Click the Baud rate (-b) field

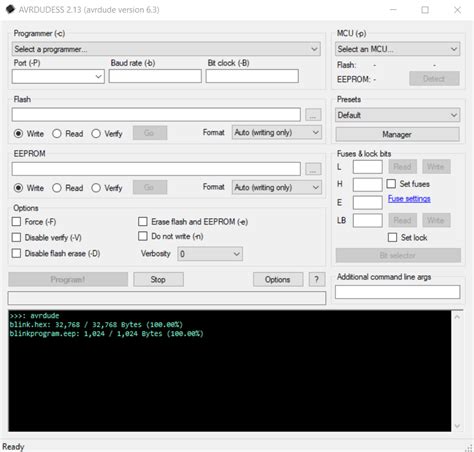pyautogui.click(x=155, y=76)
